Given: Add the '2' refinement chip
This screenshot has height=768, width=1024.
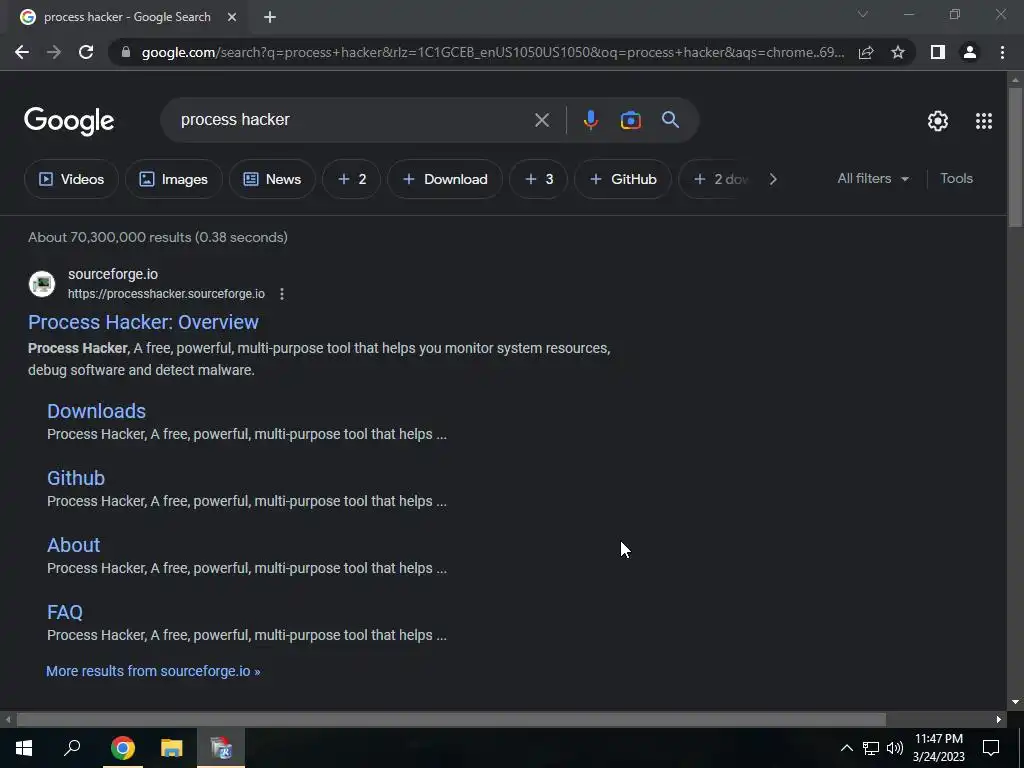Looking at the screenshot, I should coord(351,179).
